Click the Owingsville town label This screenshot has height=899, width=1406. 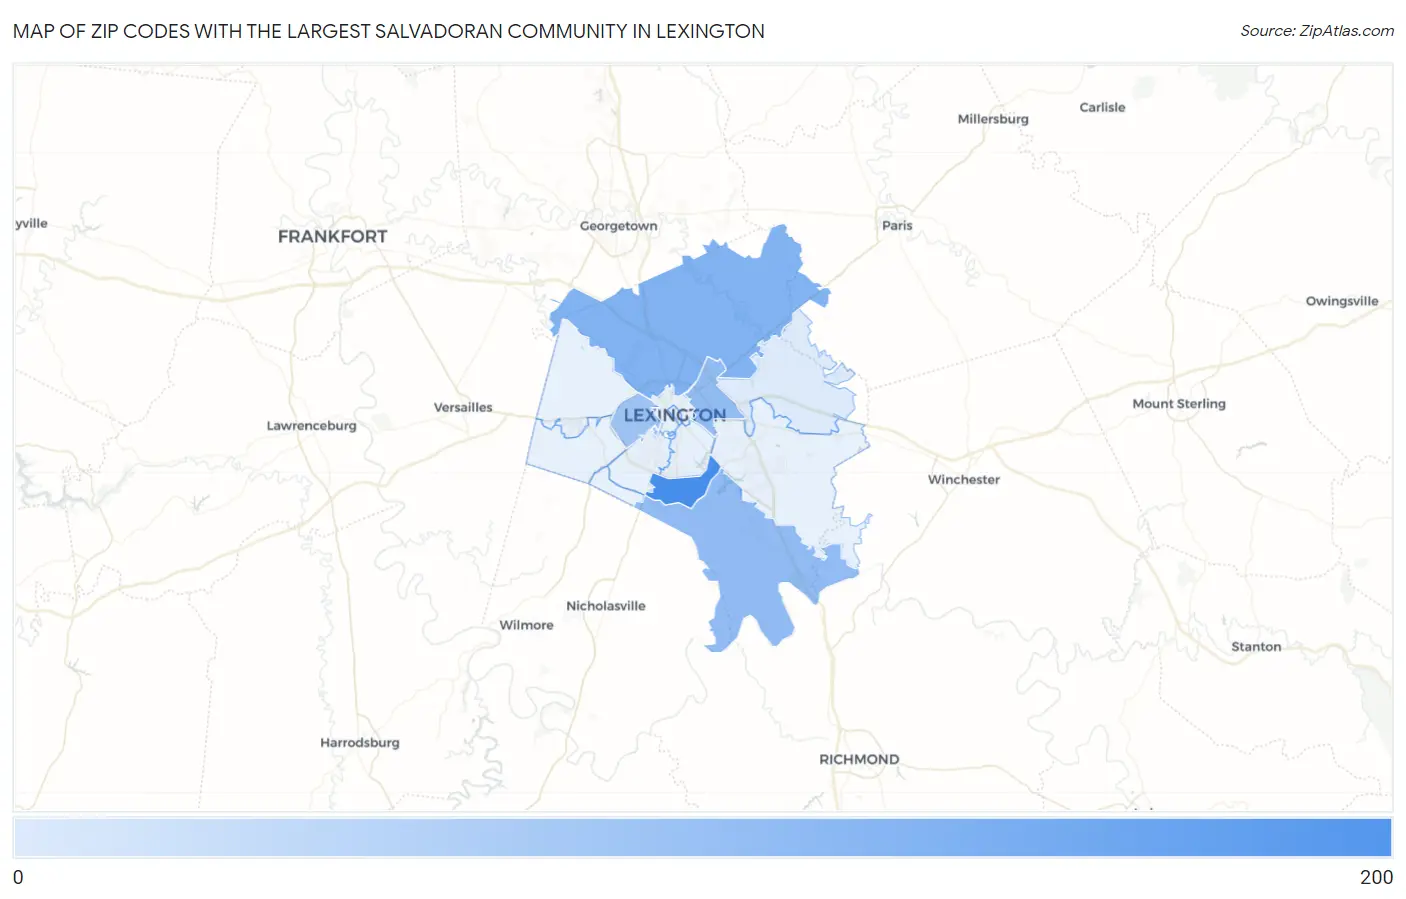pos(1342,301)
